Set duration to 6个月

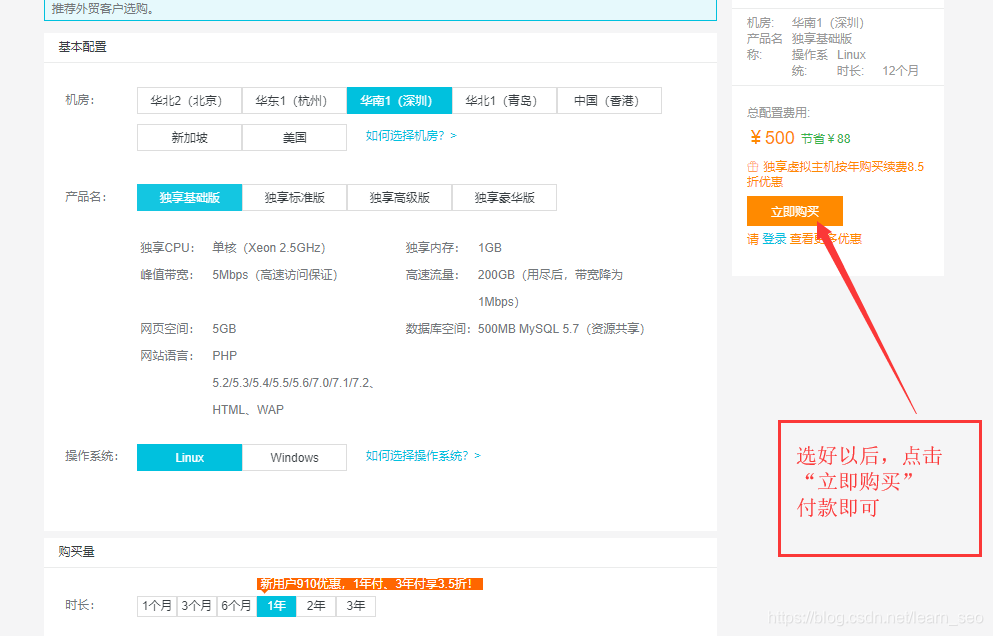pyautogui.click(x=237, y=606)
